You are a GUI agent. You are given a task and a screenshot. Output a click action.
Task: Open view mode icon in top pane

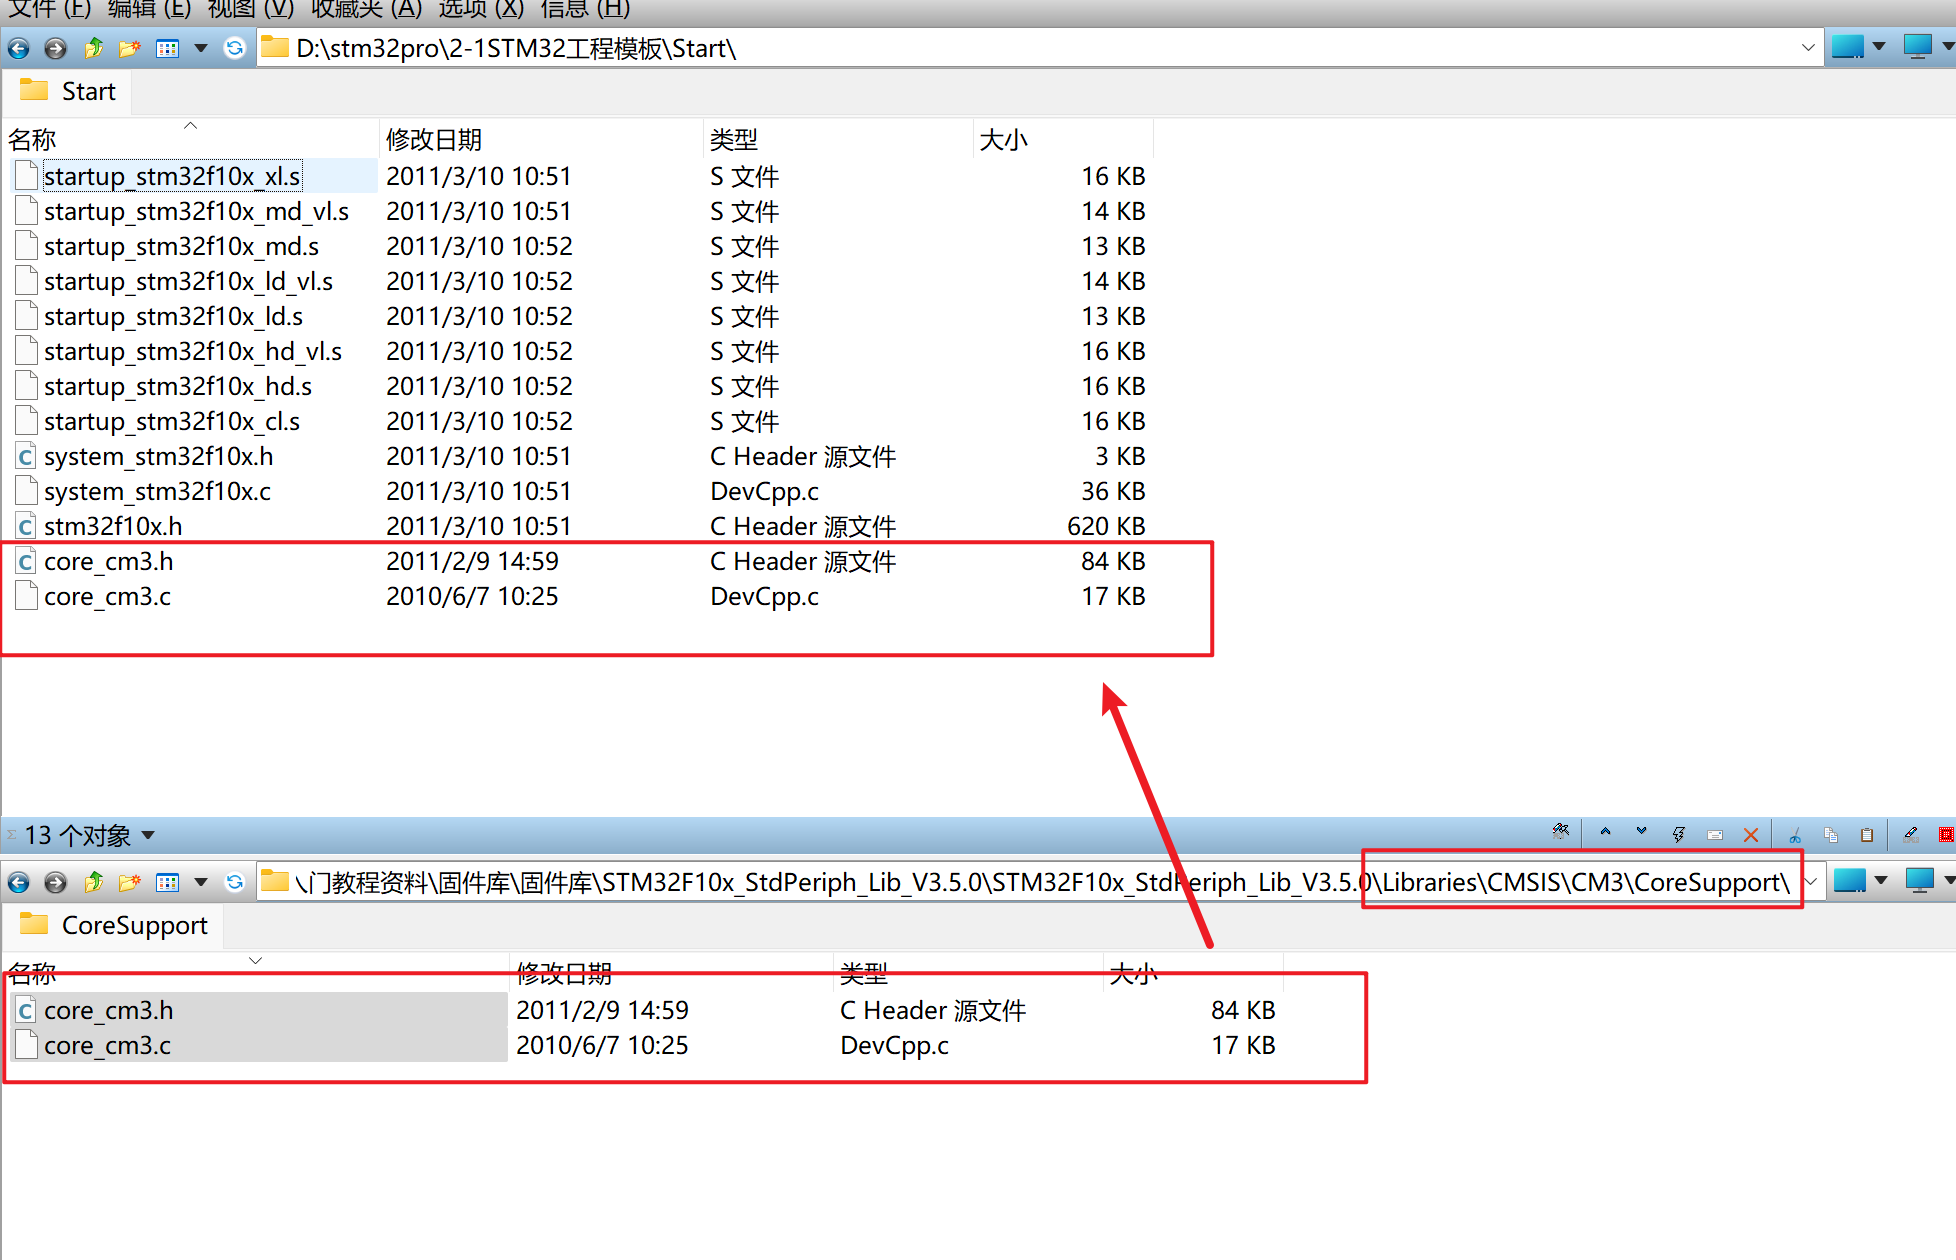(167, 48)
